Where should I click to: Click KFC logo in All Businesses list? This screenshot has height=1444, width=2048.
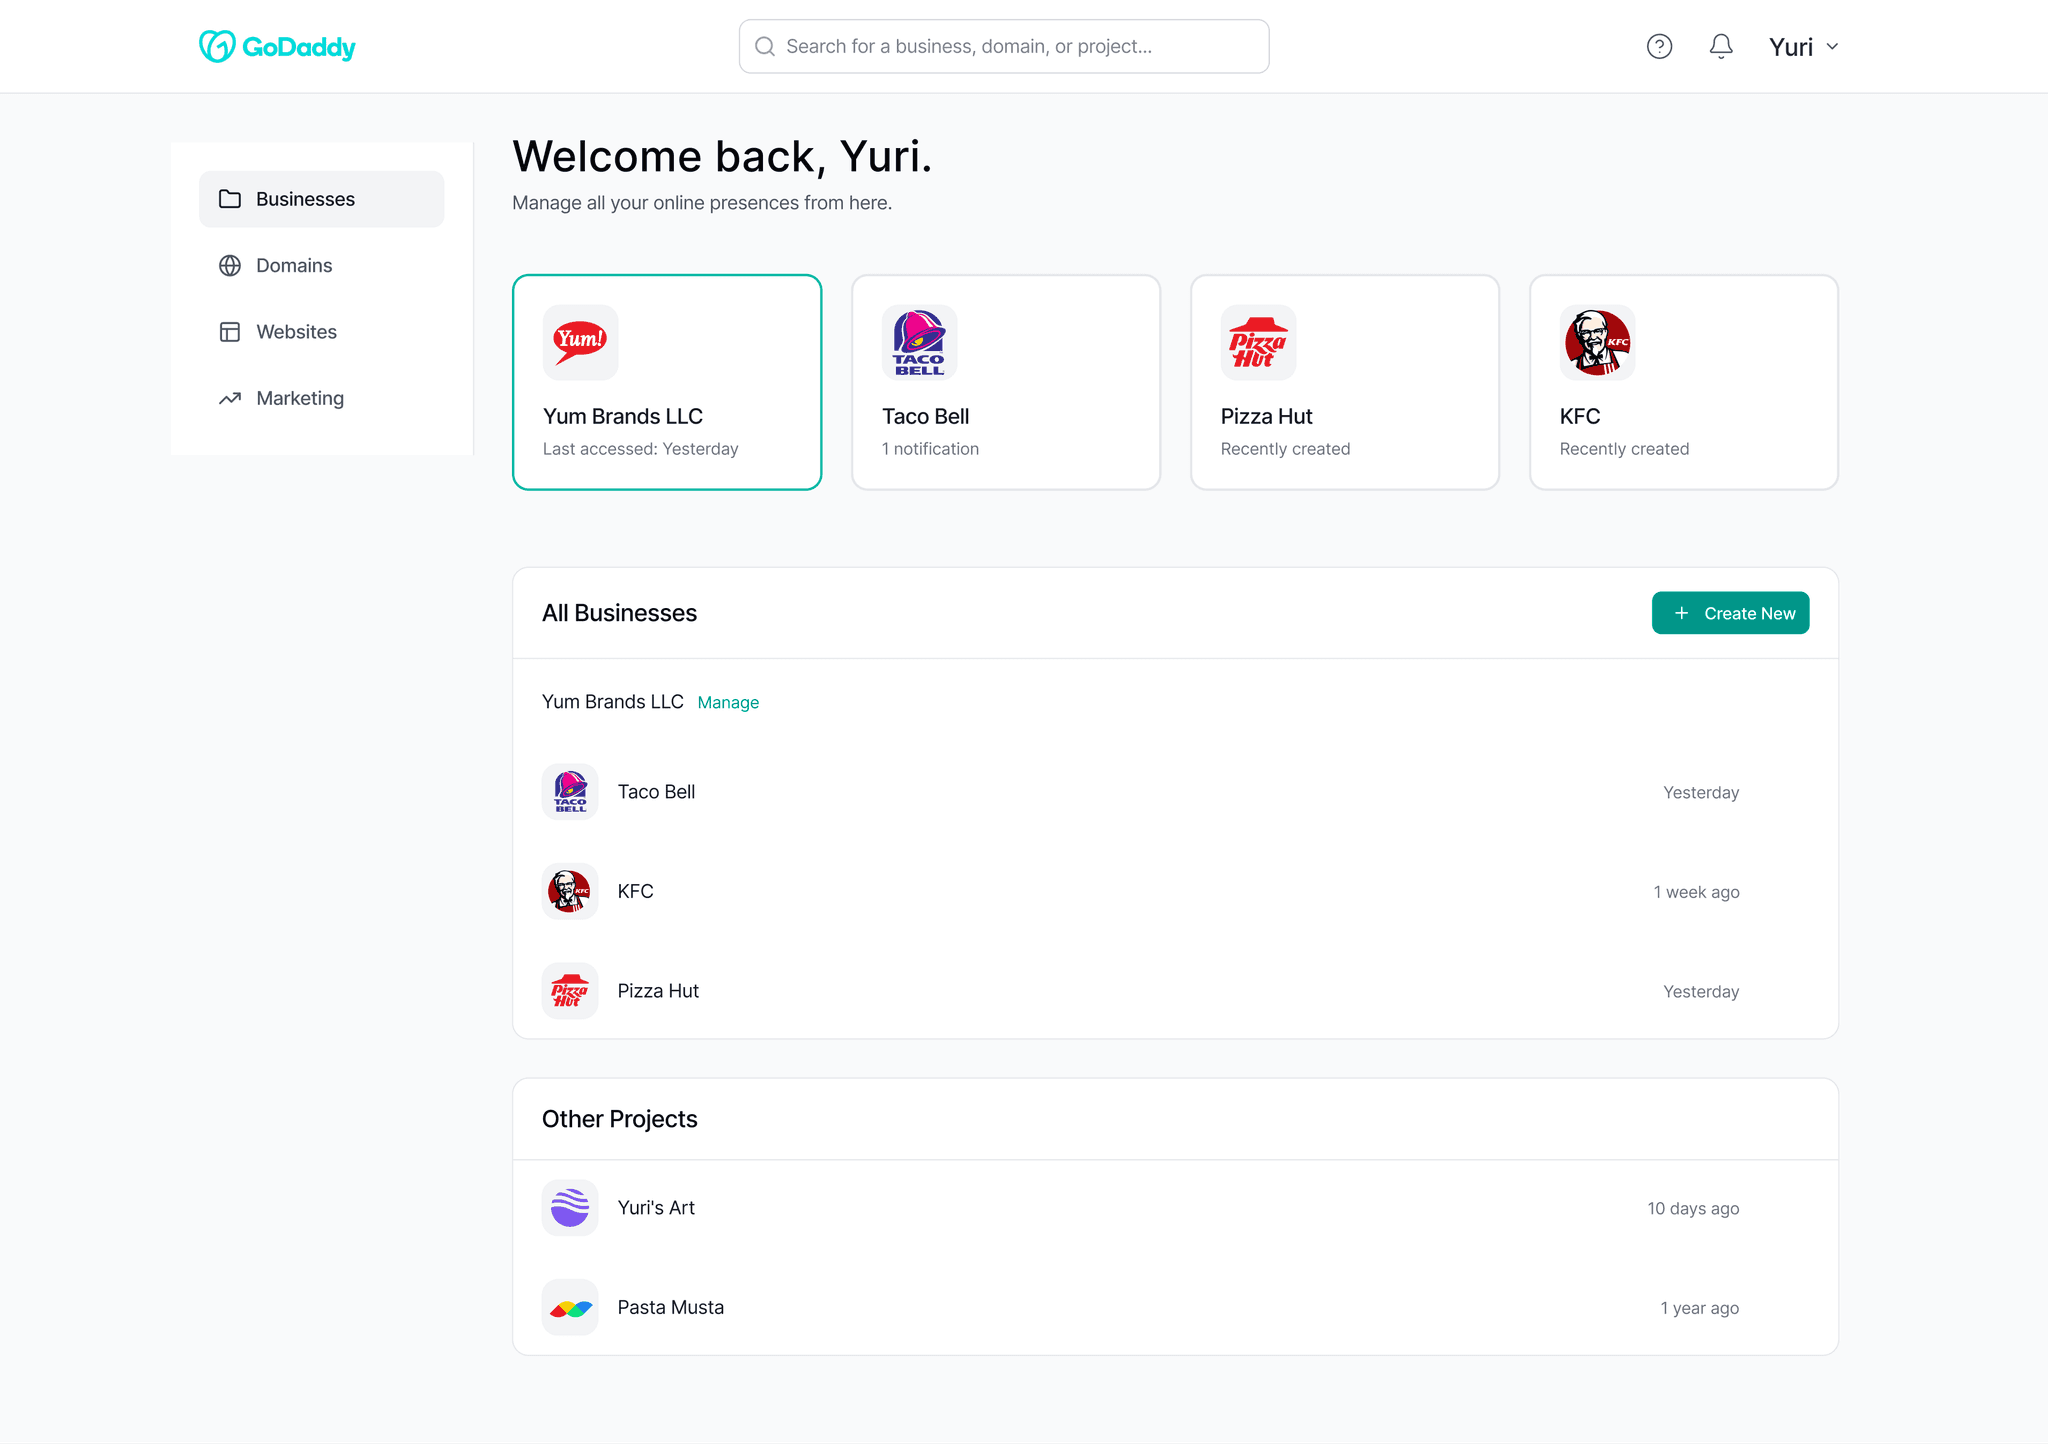(x=570, y=891)
